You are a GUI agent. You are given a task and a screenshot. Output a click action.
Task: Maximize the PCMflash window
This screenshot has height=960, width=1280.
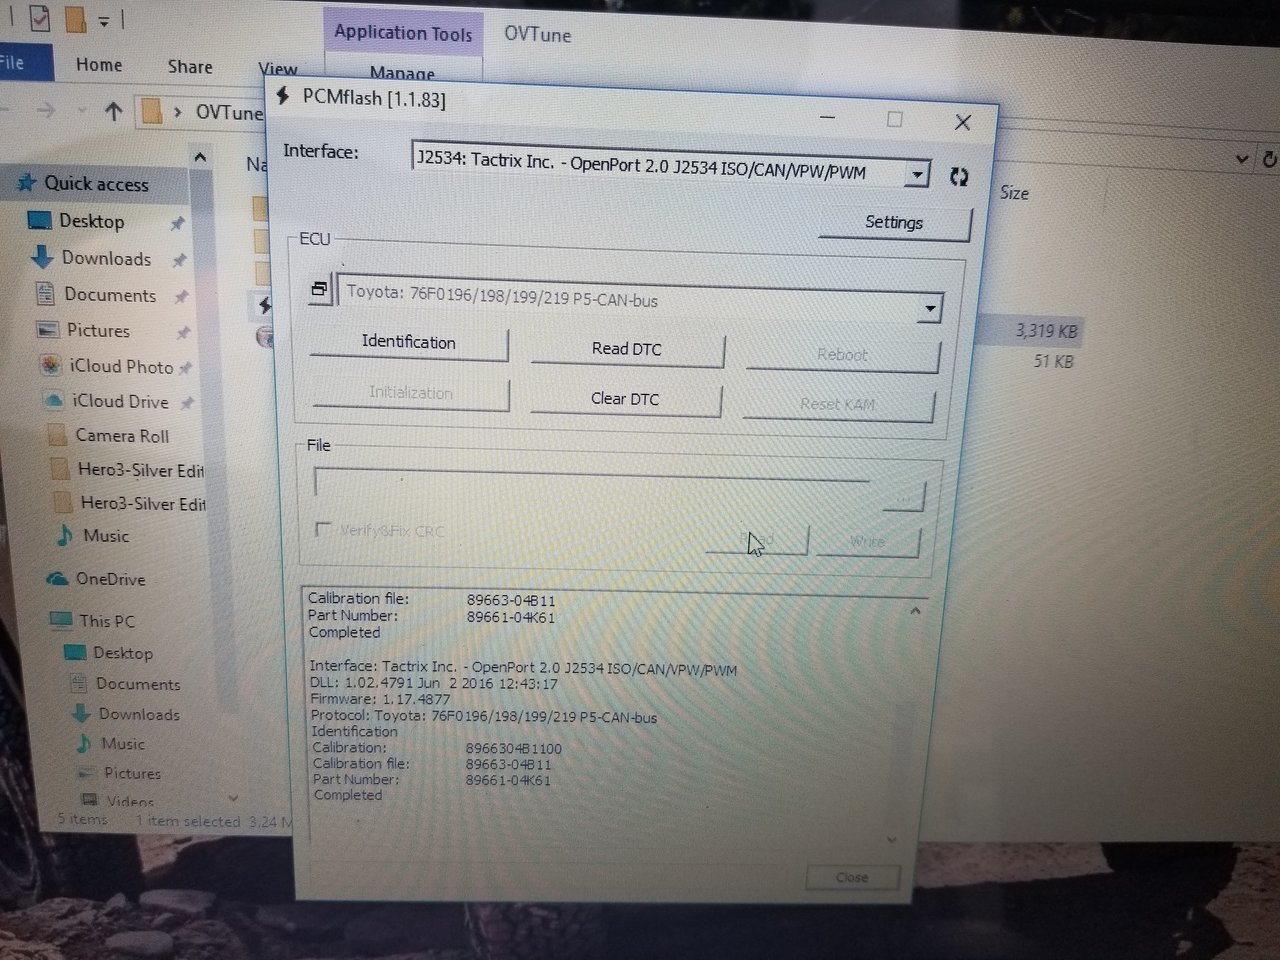point(895,120)
